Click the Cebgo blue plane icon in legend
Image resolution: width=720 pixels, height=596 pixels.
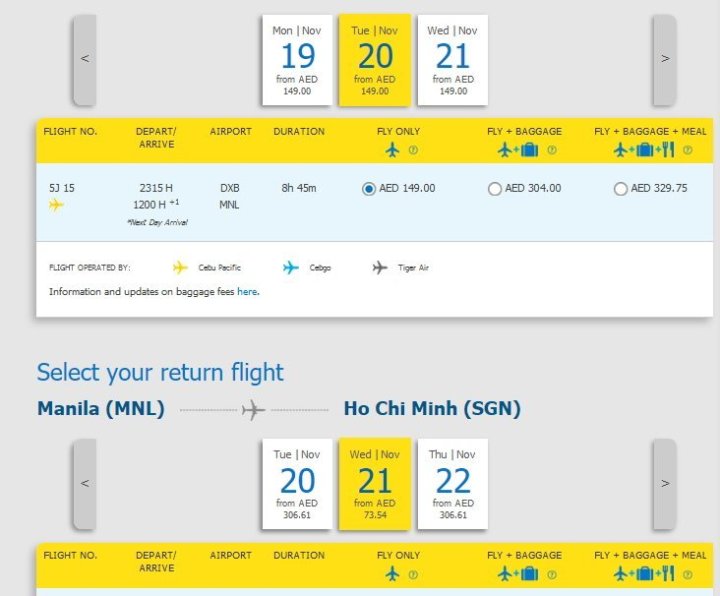click(x=291, y=268)
